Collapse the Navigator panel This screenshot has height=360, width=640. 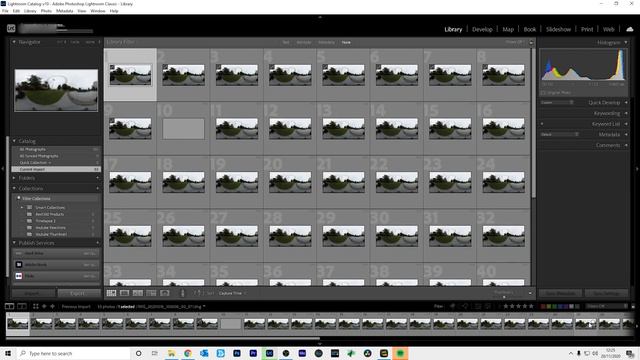click(x=14, y=42)
